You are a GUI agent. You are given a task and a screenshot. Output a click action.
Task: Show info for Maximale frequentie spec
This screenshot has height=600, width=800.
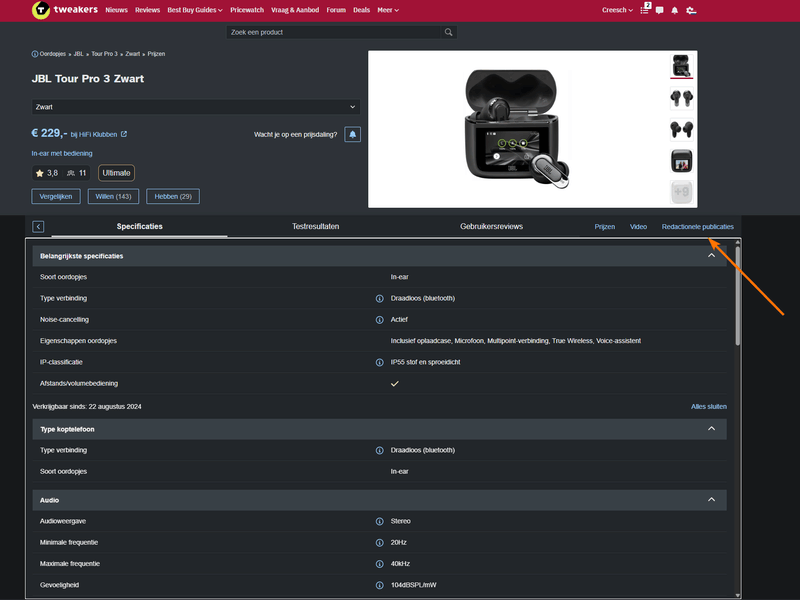380,564
